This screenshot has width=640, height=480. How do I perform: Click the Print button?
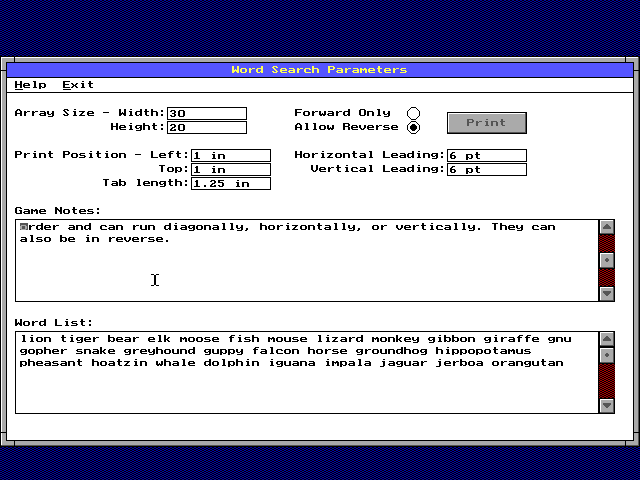point(487,123)
